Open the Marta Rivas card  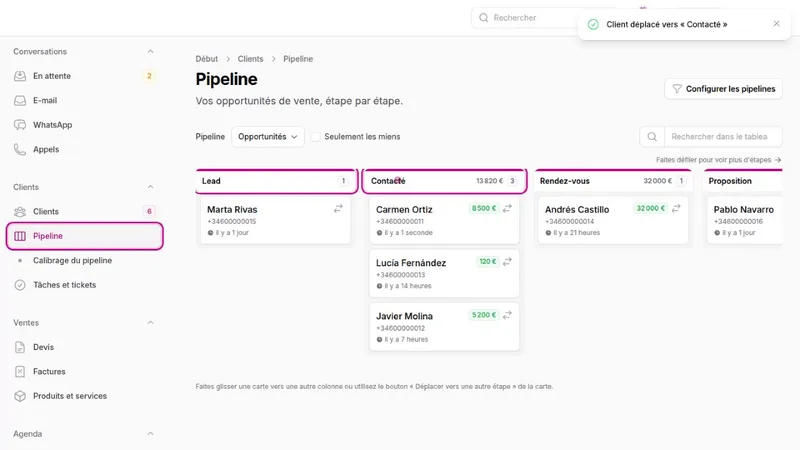click(x=276, y=220)
